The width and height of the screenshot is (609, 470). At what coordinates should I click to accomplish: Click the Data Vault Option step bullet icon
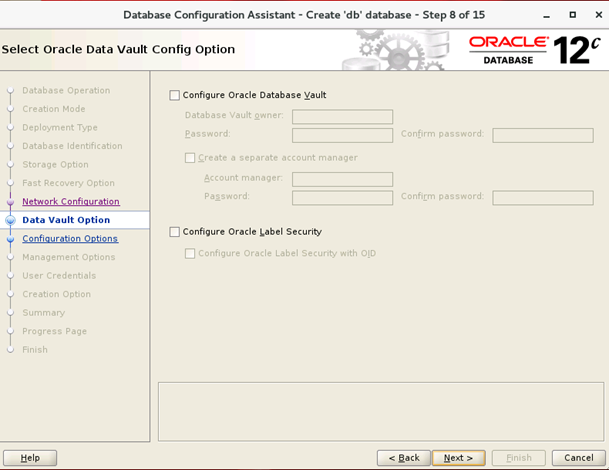pos(10,220)
